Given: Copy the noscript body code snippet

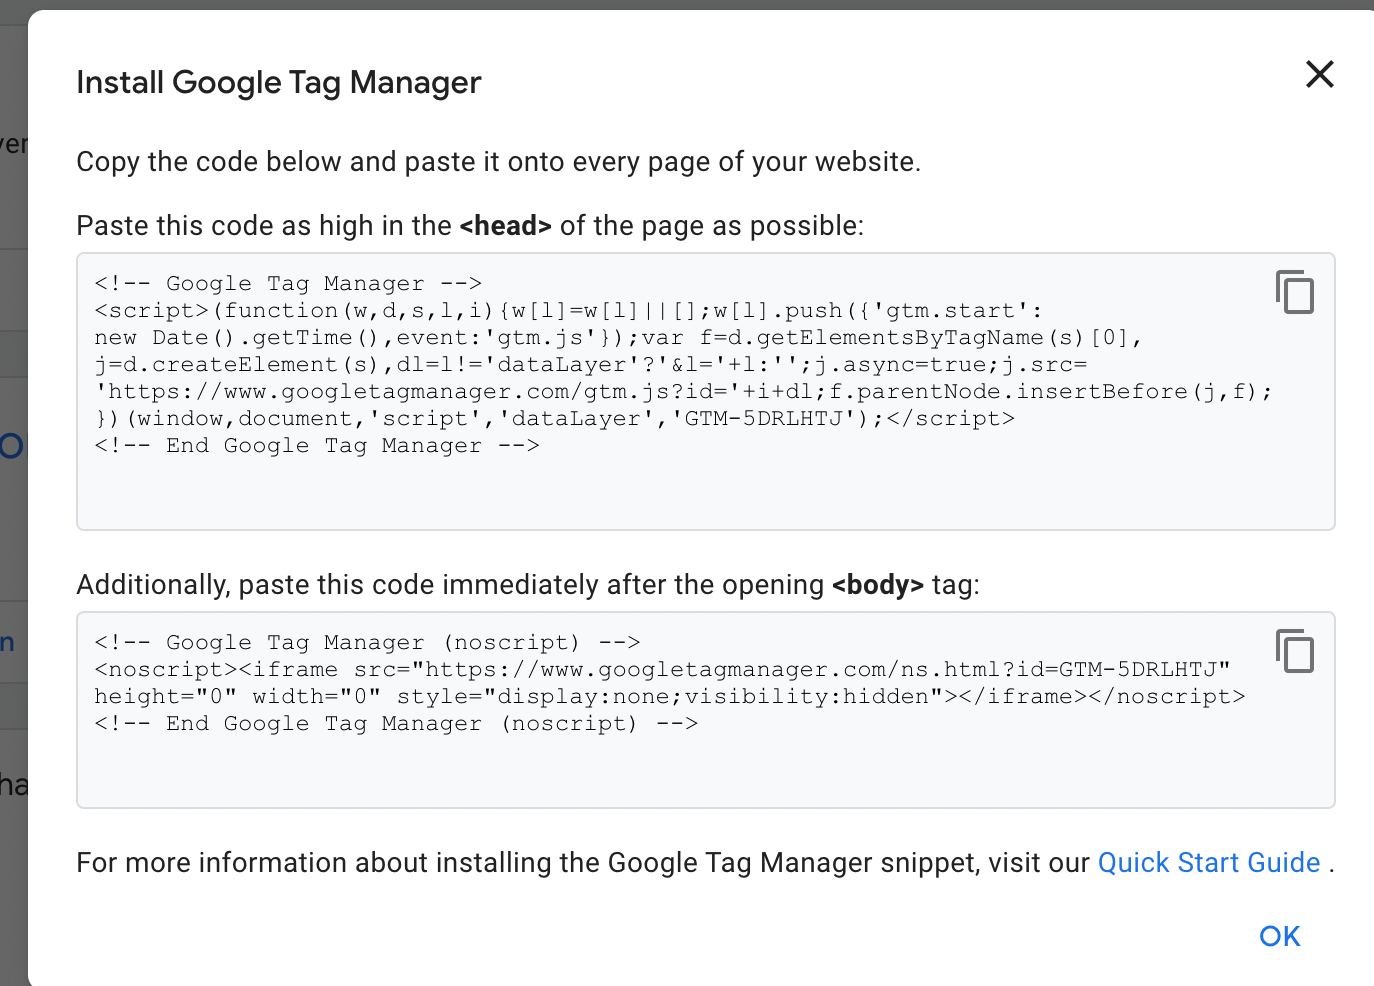Looking at the screenshot, I should pos(1295,651).
